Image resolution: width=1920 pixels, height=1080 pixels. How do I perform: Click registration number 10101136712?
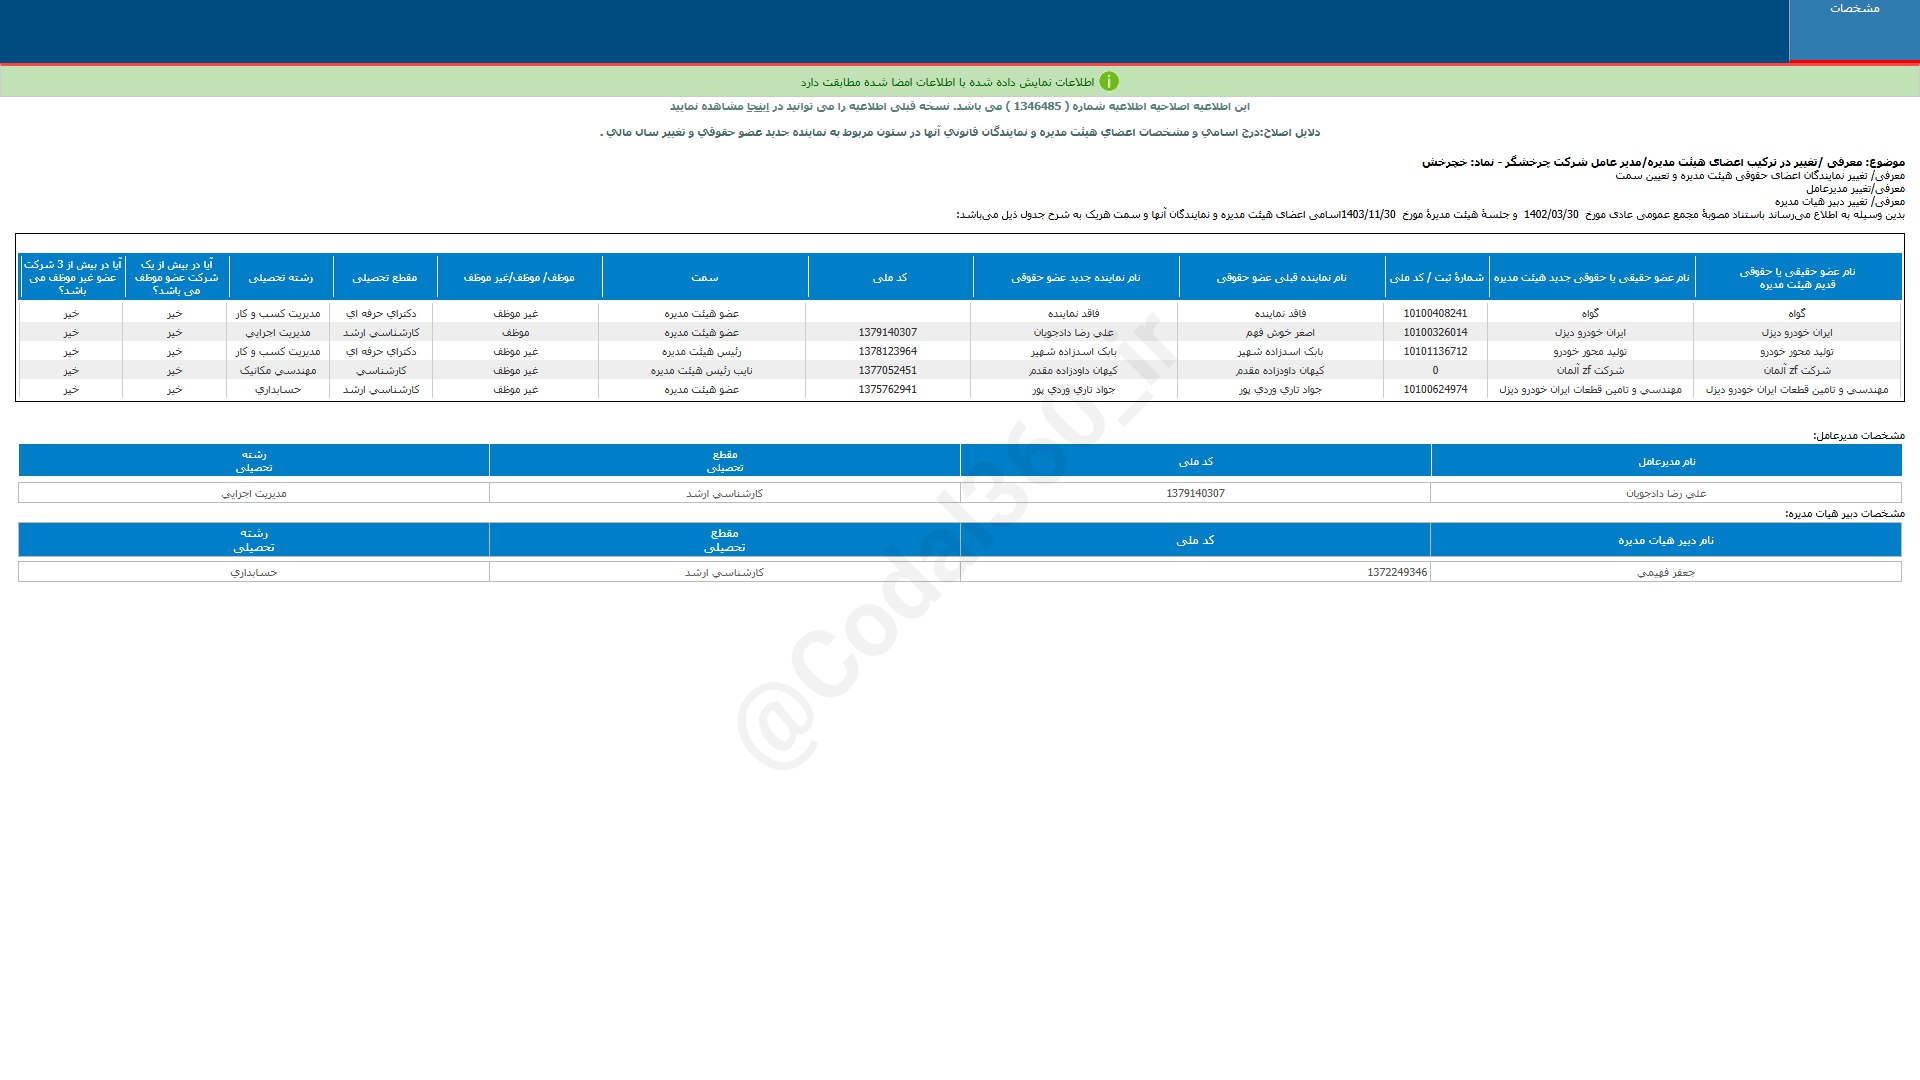coord(1435,352)
